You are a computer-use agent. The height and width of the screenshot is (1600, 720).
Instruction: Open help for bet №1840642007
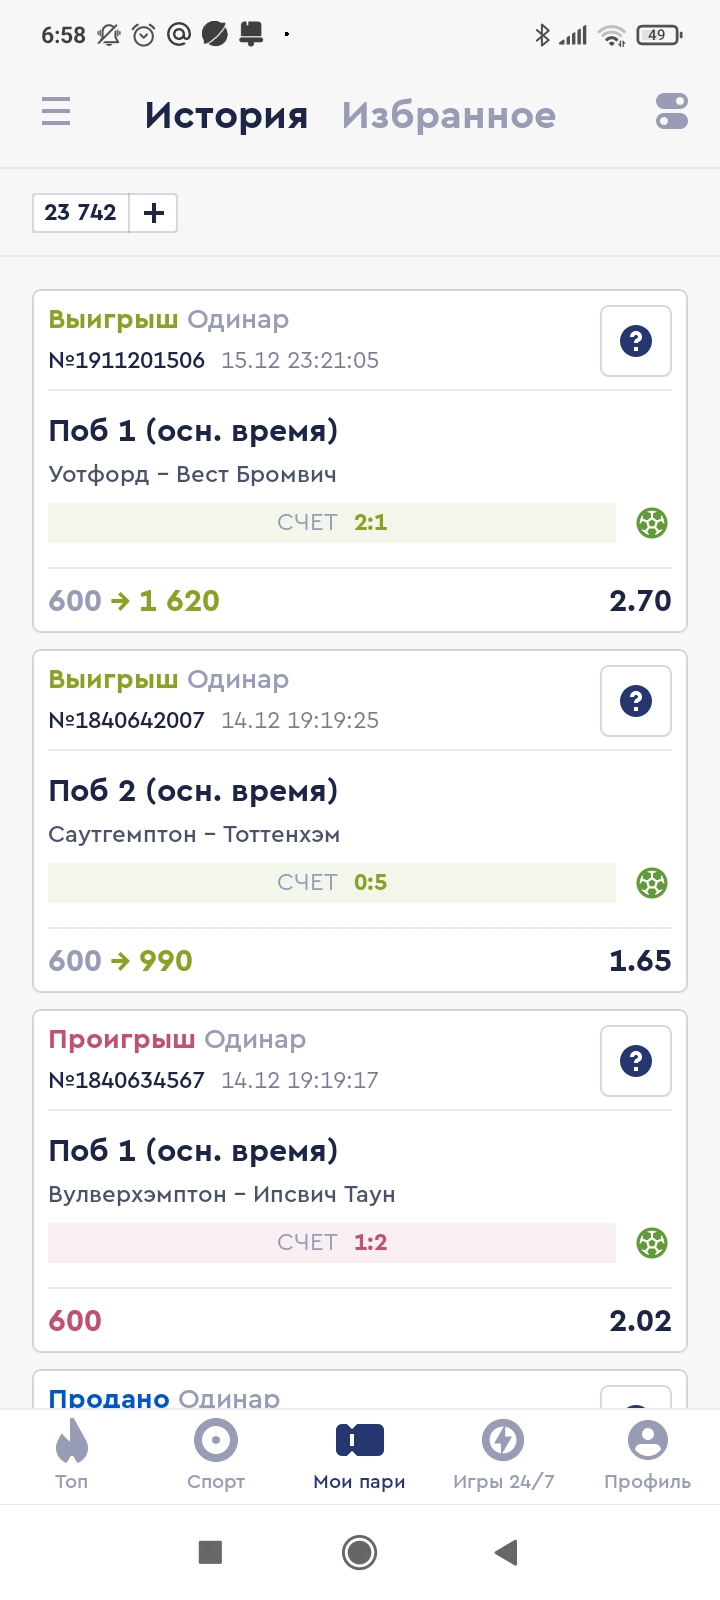[x=635, y=701]
